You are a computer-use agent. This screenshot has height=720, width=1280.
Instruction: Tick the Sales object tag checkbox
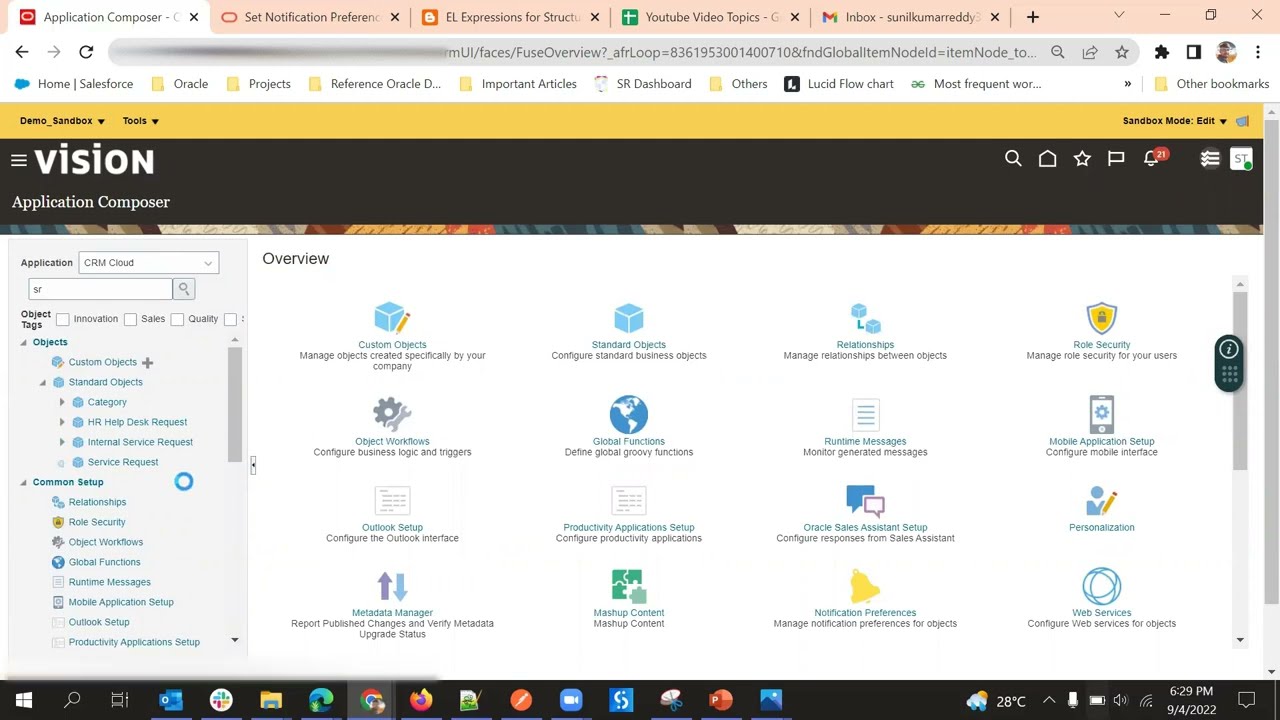(x=130, y=319)
